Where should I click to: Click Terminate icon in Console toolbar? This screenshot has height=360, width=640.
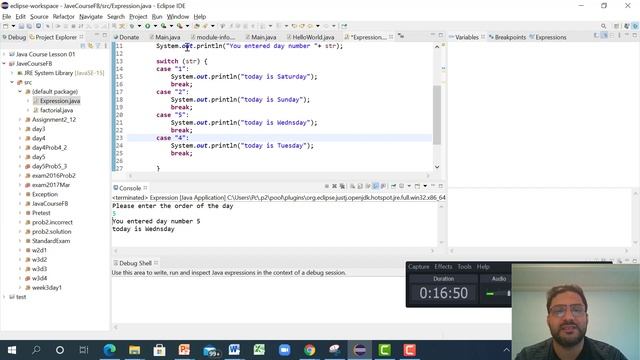pyautogui.click(x=327, y=186)
